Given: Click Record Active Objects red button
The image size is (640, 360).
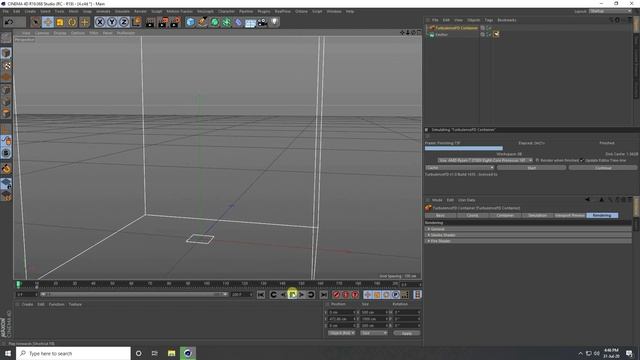Looking at the screenshot, I should 336,295.
